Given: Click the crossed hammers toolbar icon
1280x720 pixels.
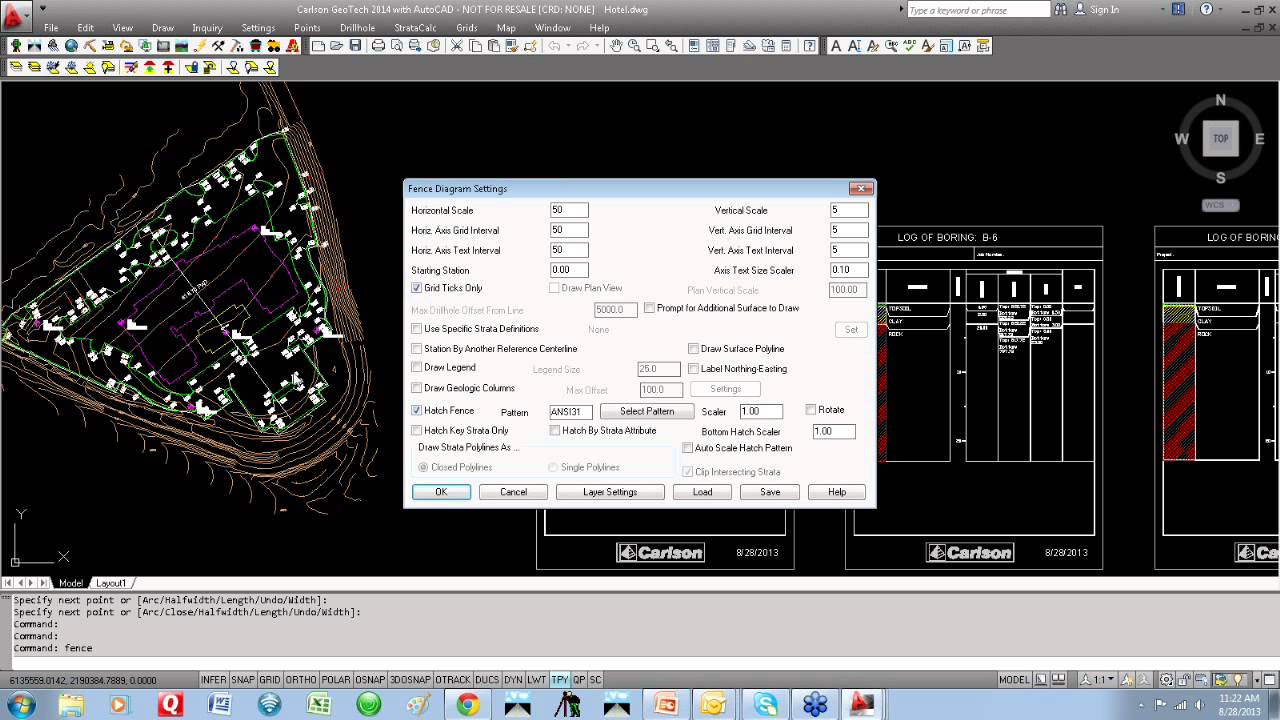Looking at the screenshot, I should pyautogui.click(x=217, y=46).
